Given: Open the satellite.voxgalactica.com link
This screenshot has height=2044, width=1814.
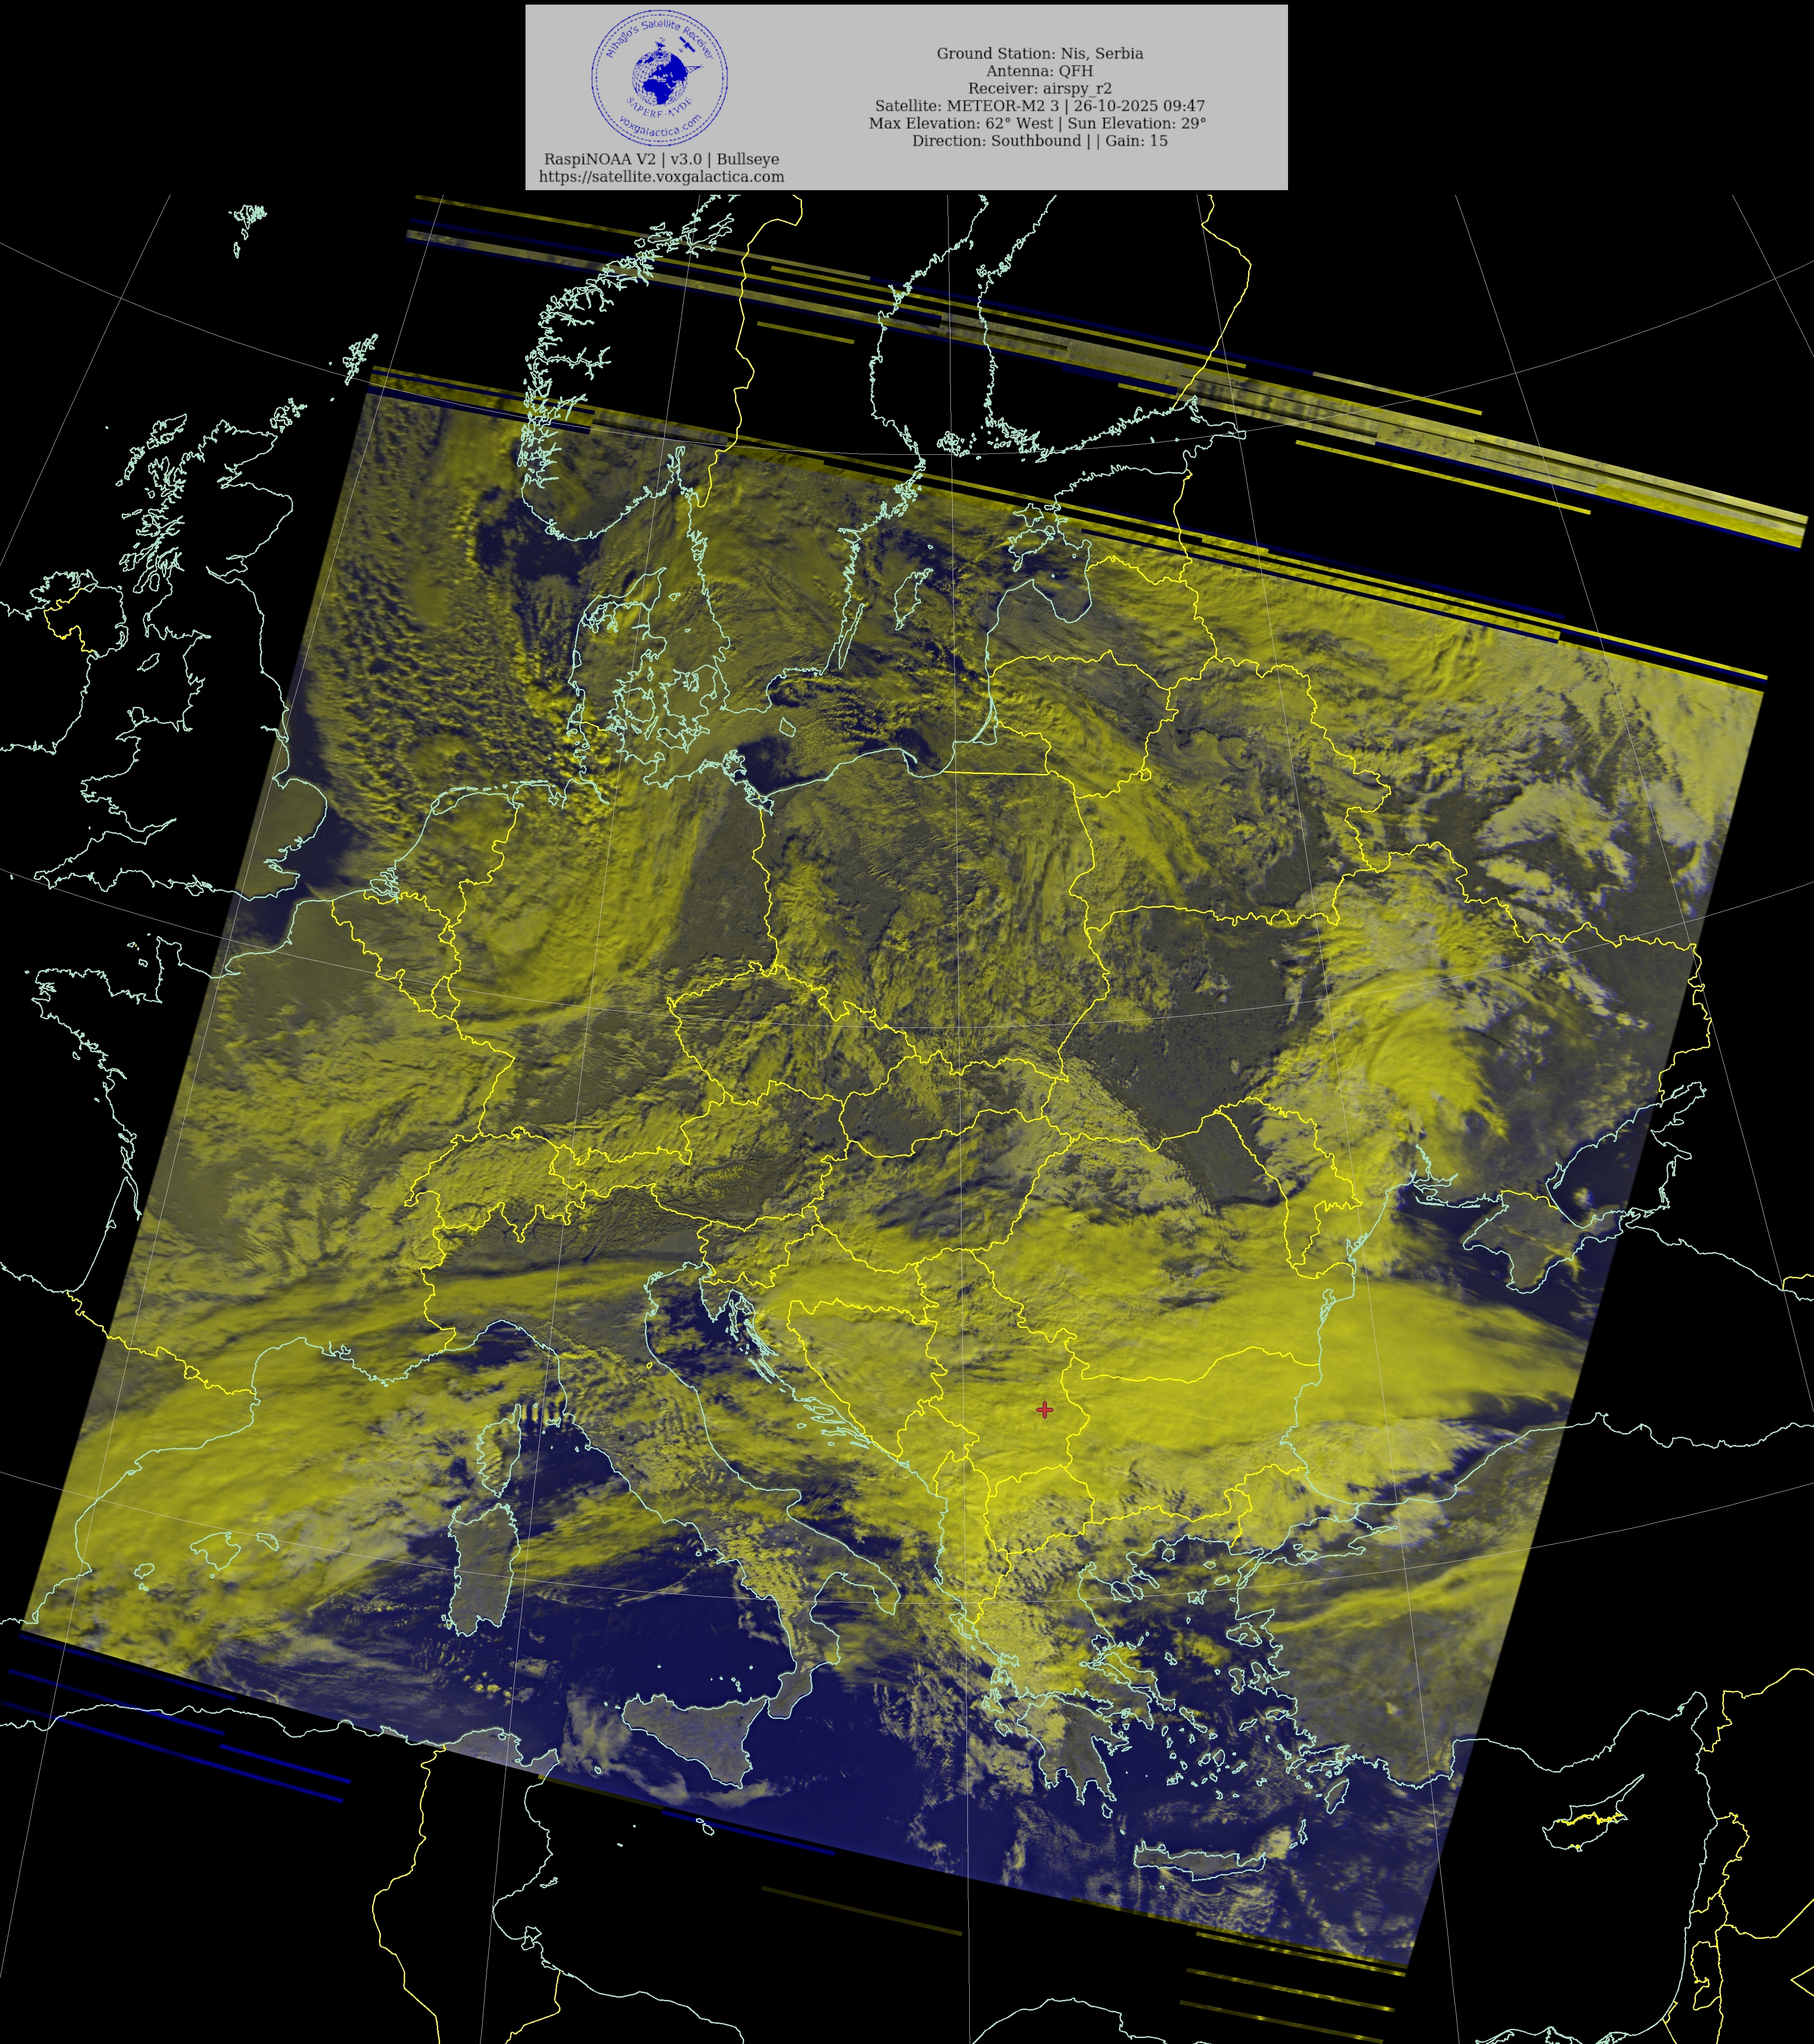Looking at the screenshot, I should coord(661,177).
